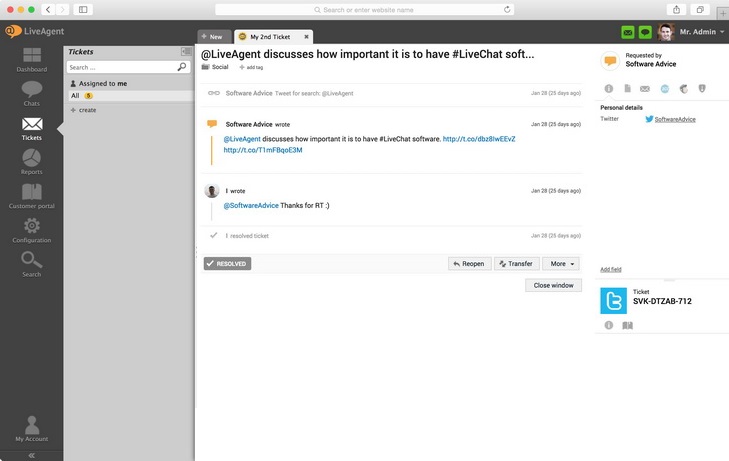Click the Safari address bar

pyautogui.click(x=364, y=10)
